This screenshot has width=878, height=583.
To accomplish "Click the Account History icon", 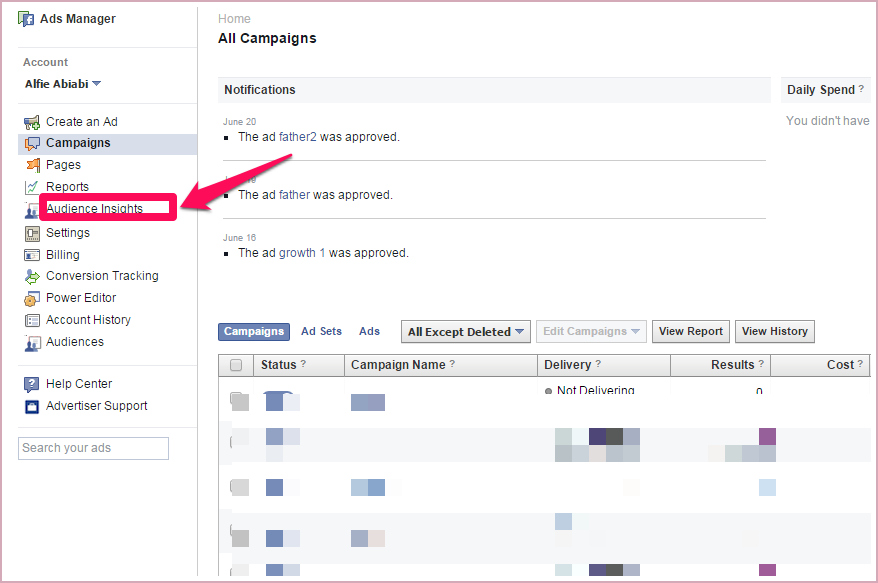I will pos(31,320).
